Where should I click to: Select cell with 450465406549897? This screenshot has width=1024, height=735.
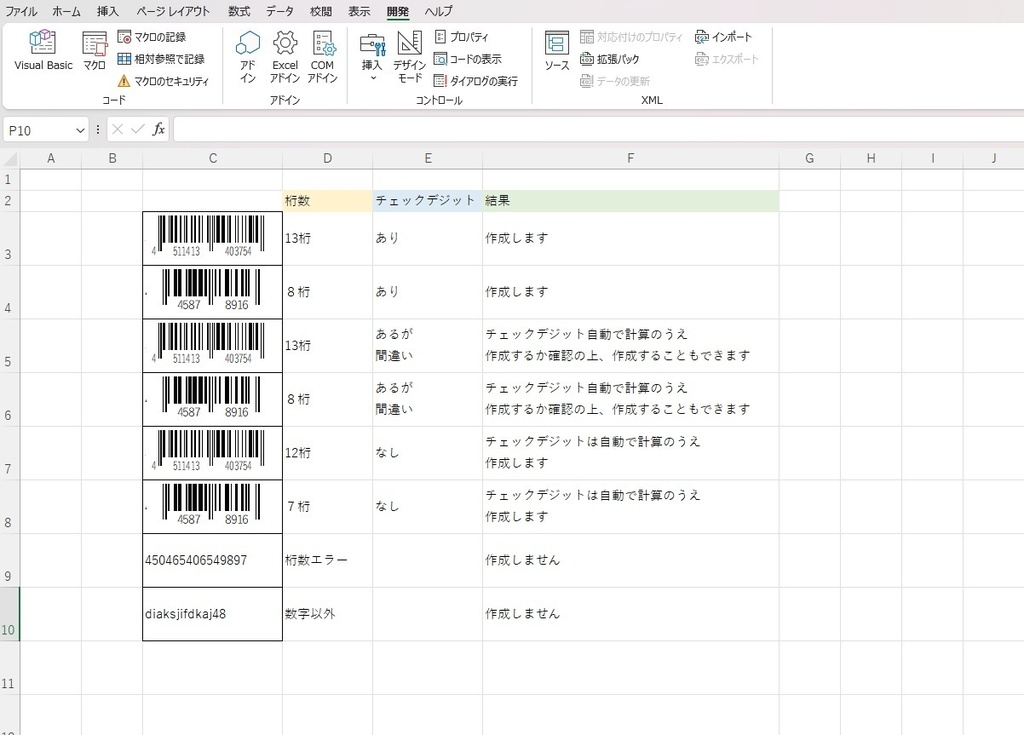pos(212,561)
